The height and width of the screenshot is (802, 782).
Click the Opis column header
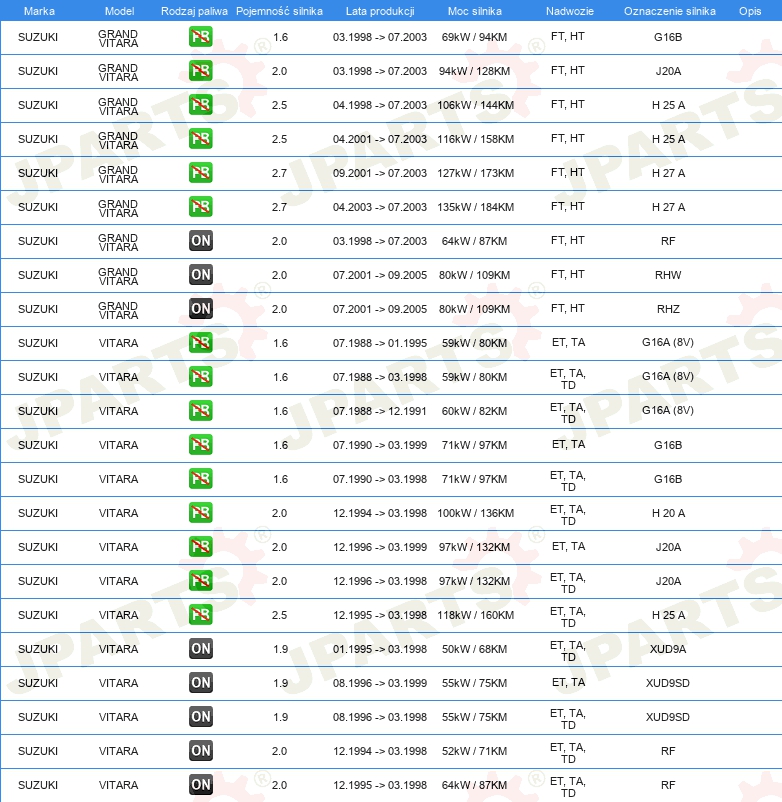pos(750,11)
